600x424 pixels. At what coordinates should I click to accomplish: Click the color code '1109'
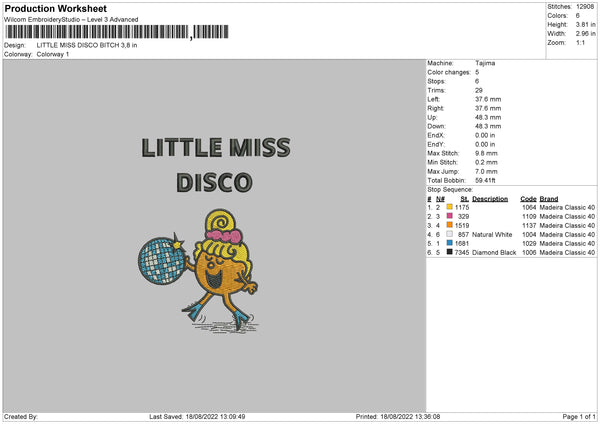click(x=529, y=217)
